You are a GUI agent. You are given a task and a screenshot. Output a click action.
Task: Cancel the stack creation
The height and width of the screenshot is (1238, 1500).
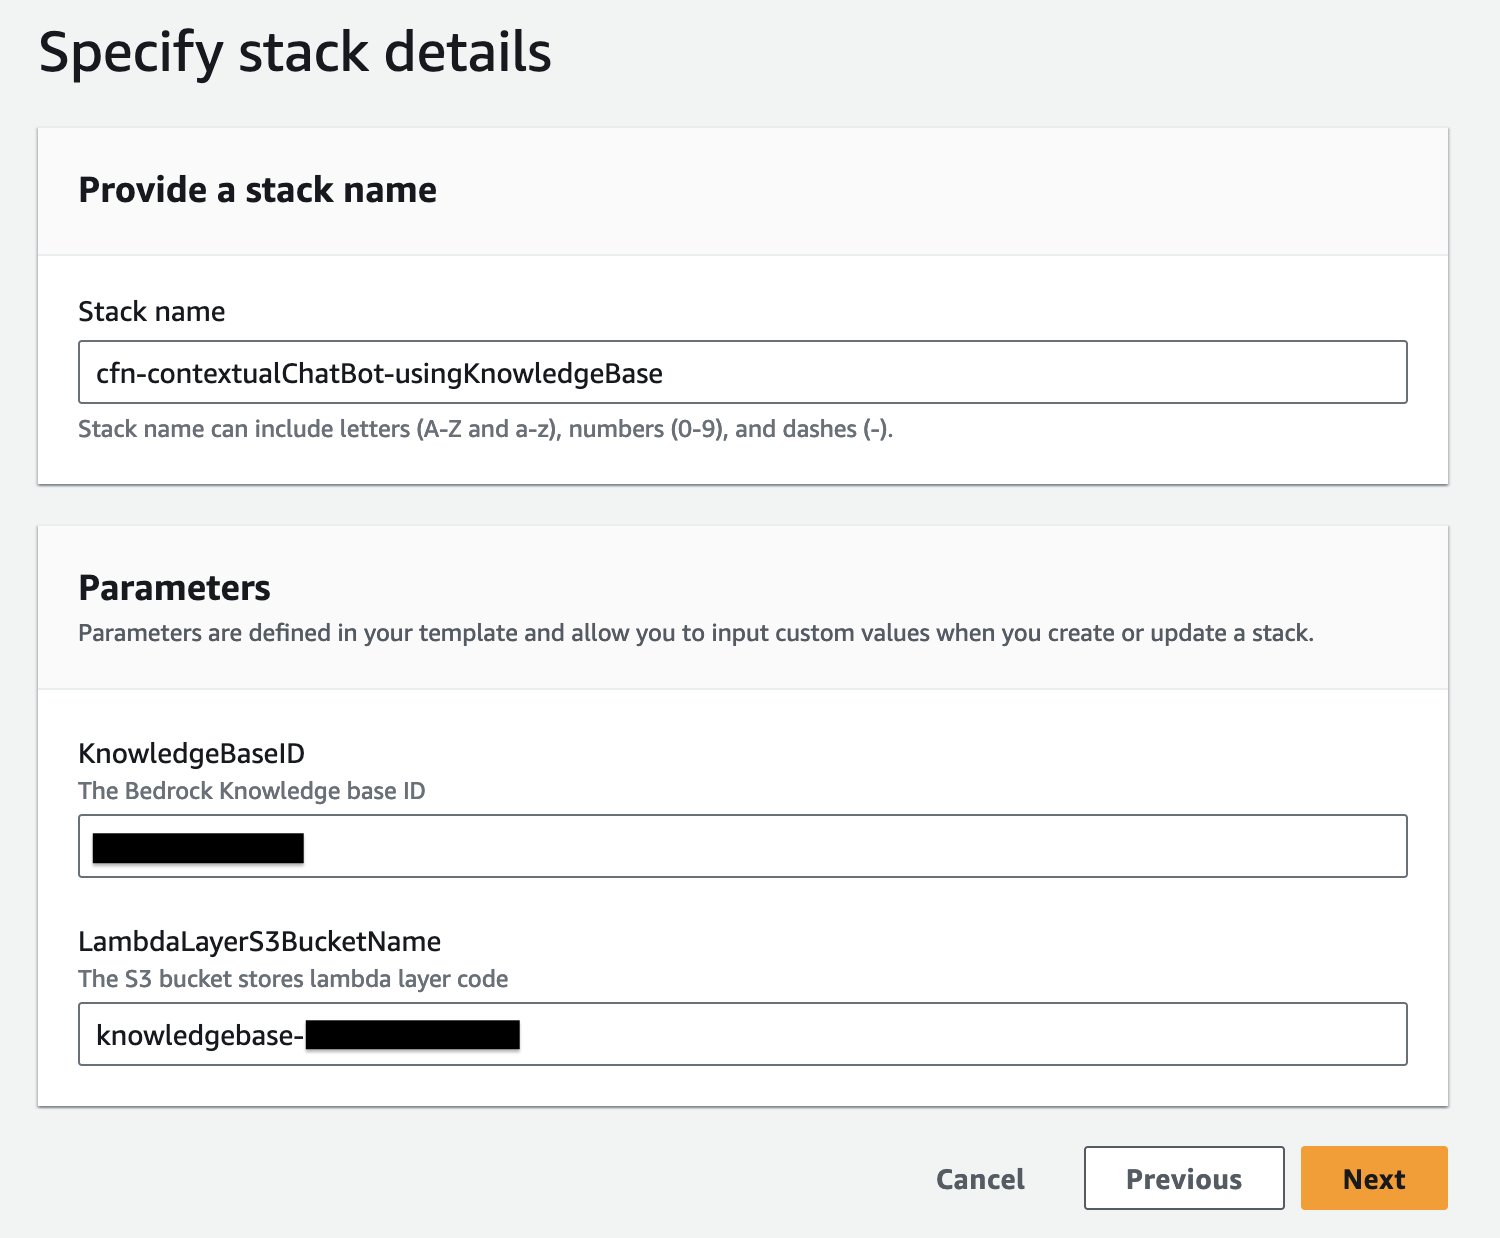[980, 1179]
